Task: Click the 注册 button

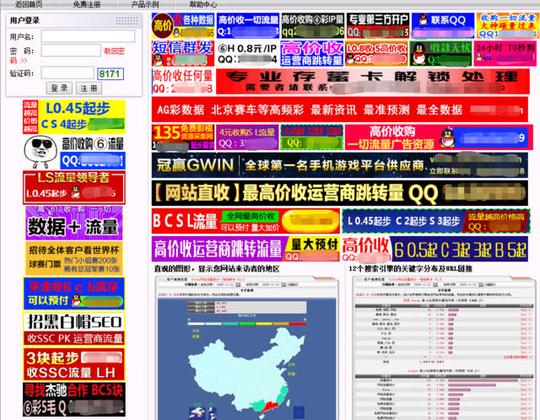Action: (x=89, y=88)
